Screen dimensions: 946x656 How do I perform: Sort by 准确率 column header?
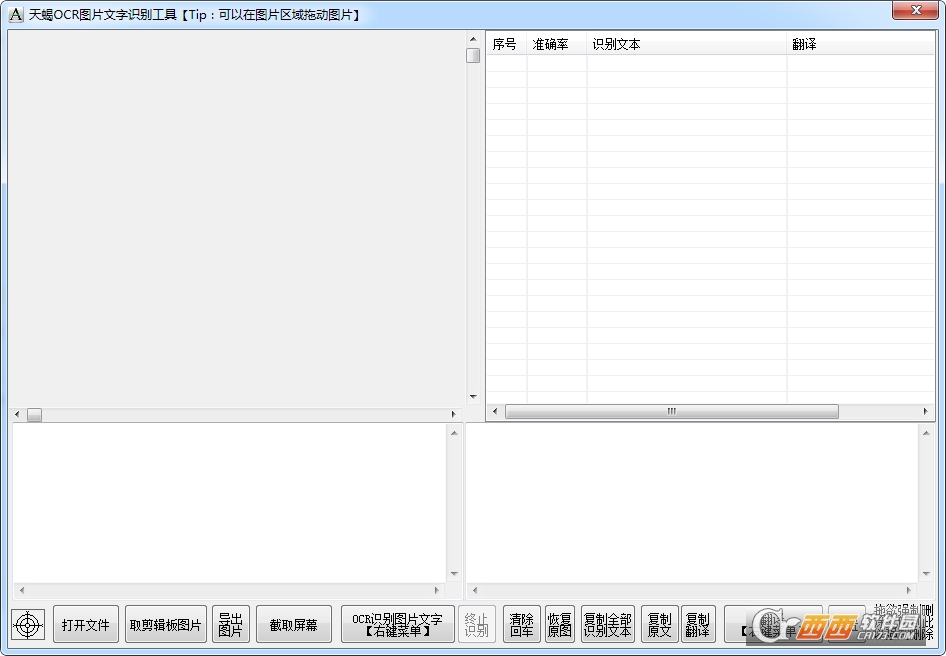point(556,44)
